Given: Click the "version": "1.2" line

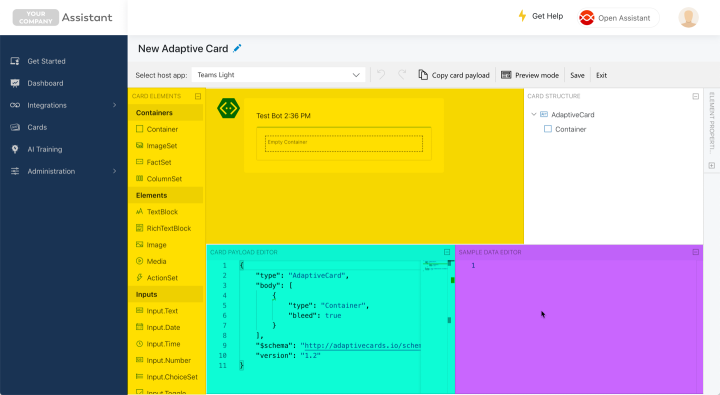Looking at the screenshot, I should [288, 356].
